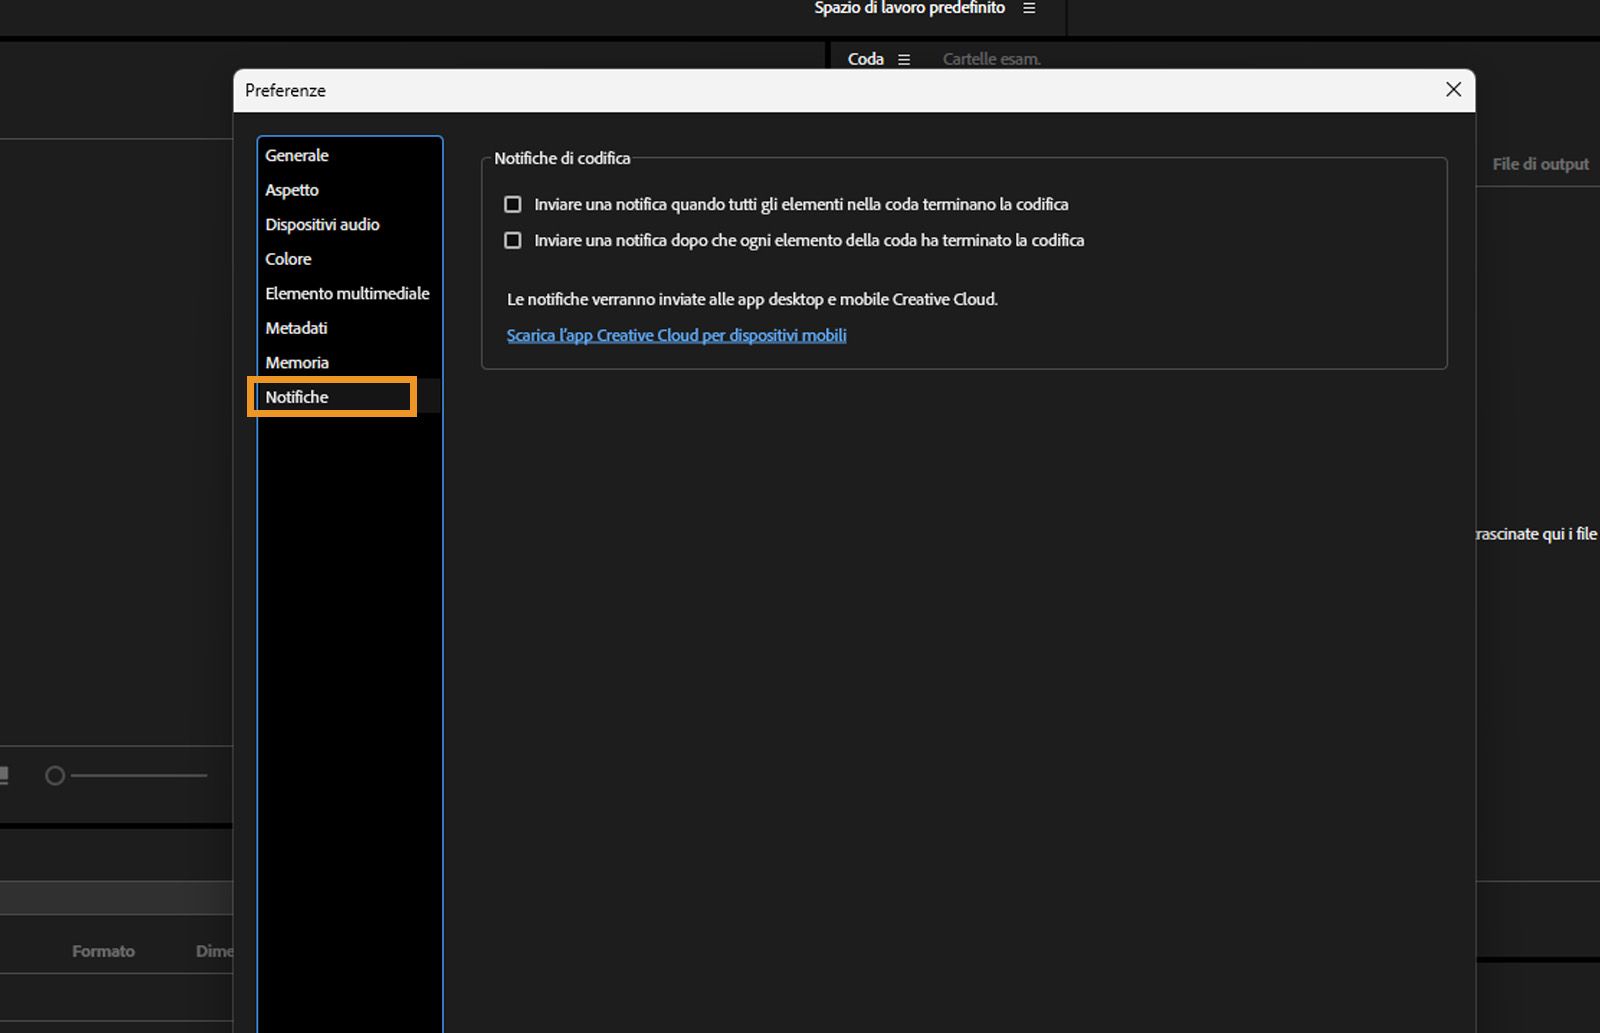Click the zoom slider handle behind the dialog
Viewport: 1600px width, 1033px height.
tap(55, 775)
